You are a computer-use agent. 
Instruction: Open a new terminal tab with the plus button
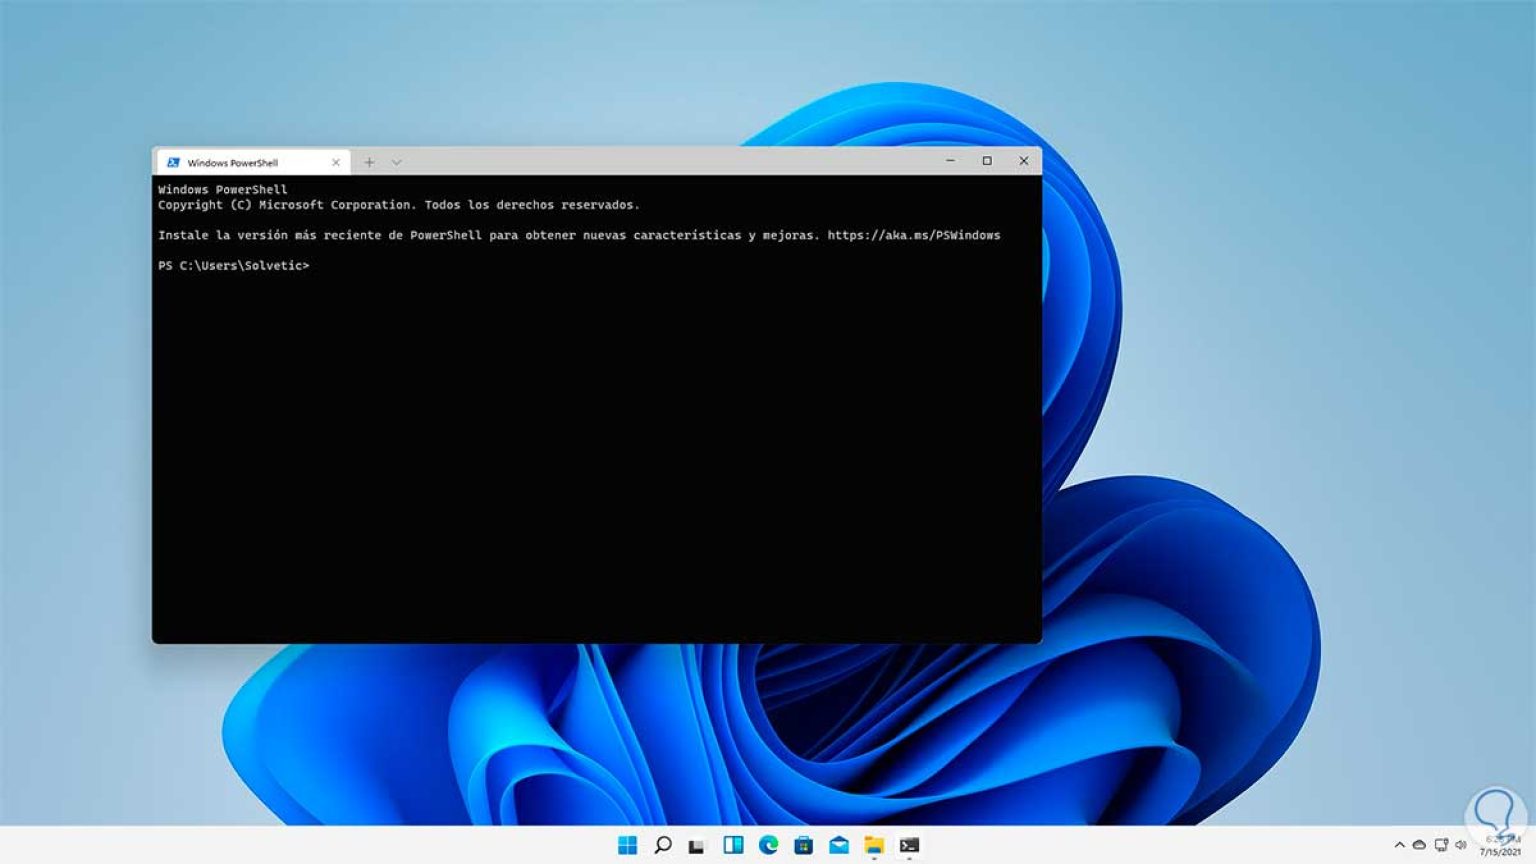[x=369, y=161]
